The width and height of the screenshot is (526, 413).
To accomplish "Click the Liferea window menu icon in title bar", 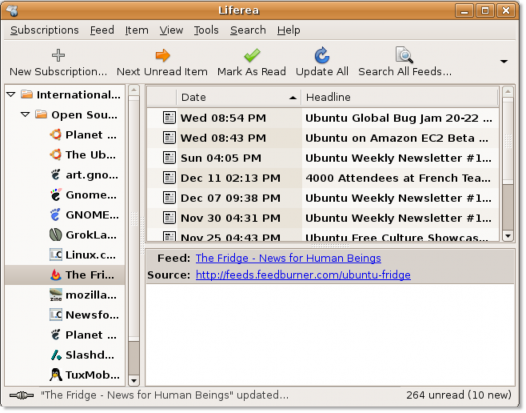I will tap(12, 10).
